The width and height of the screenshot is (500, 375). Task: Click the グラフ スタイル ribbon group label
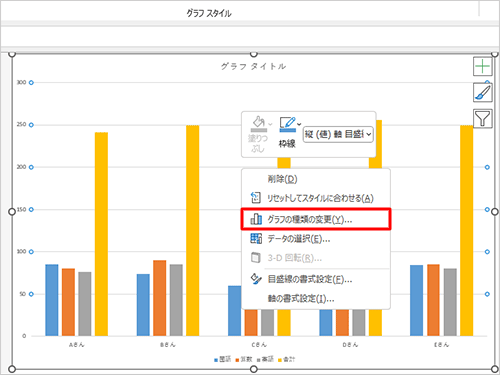[x=209, y=13]
